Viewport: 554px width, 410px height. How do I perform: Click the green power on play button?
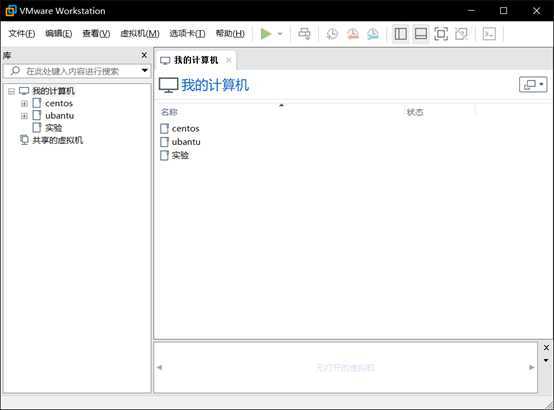pyautogui.click(x=266, y=34)
